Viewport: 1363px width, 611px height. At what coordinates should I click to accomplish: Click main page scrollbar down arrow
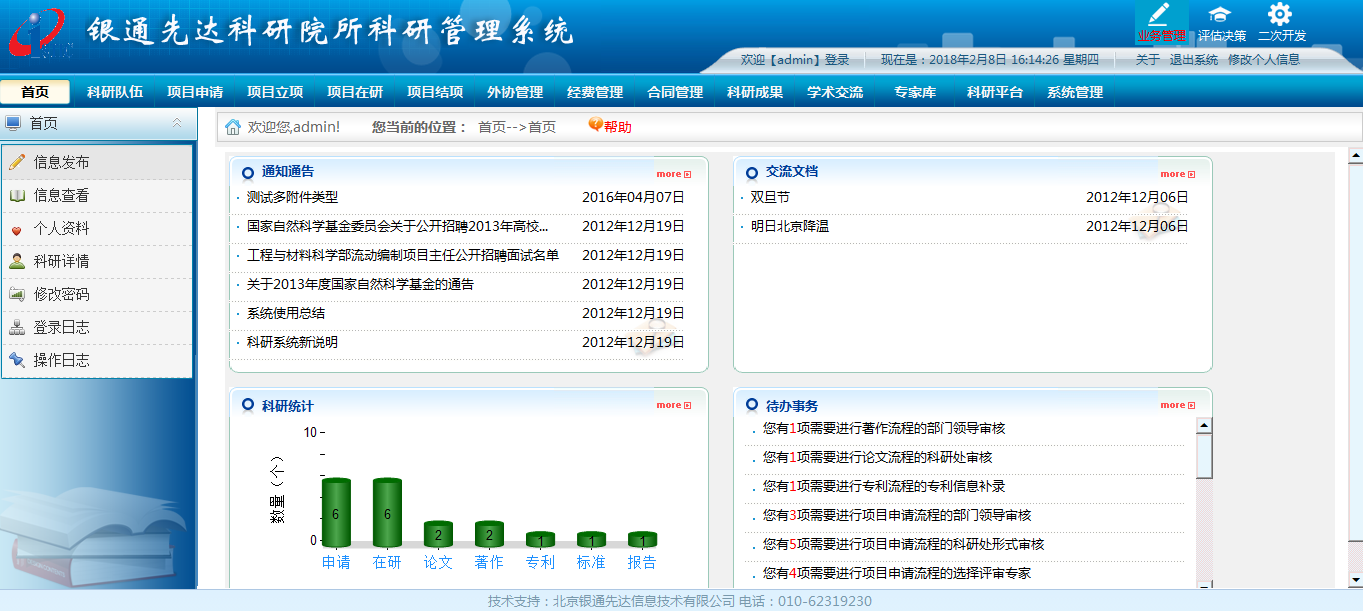[1356, 579]
